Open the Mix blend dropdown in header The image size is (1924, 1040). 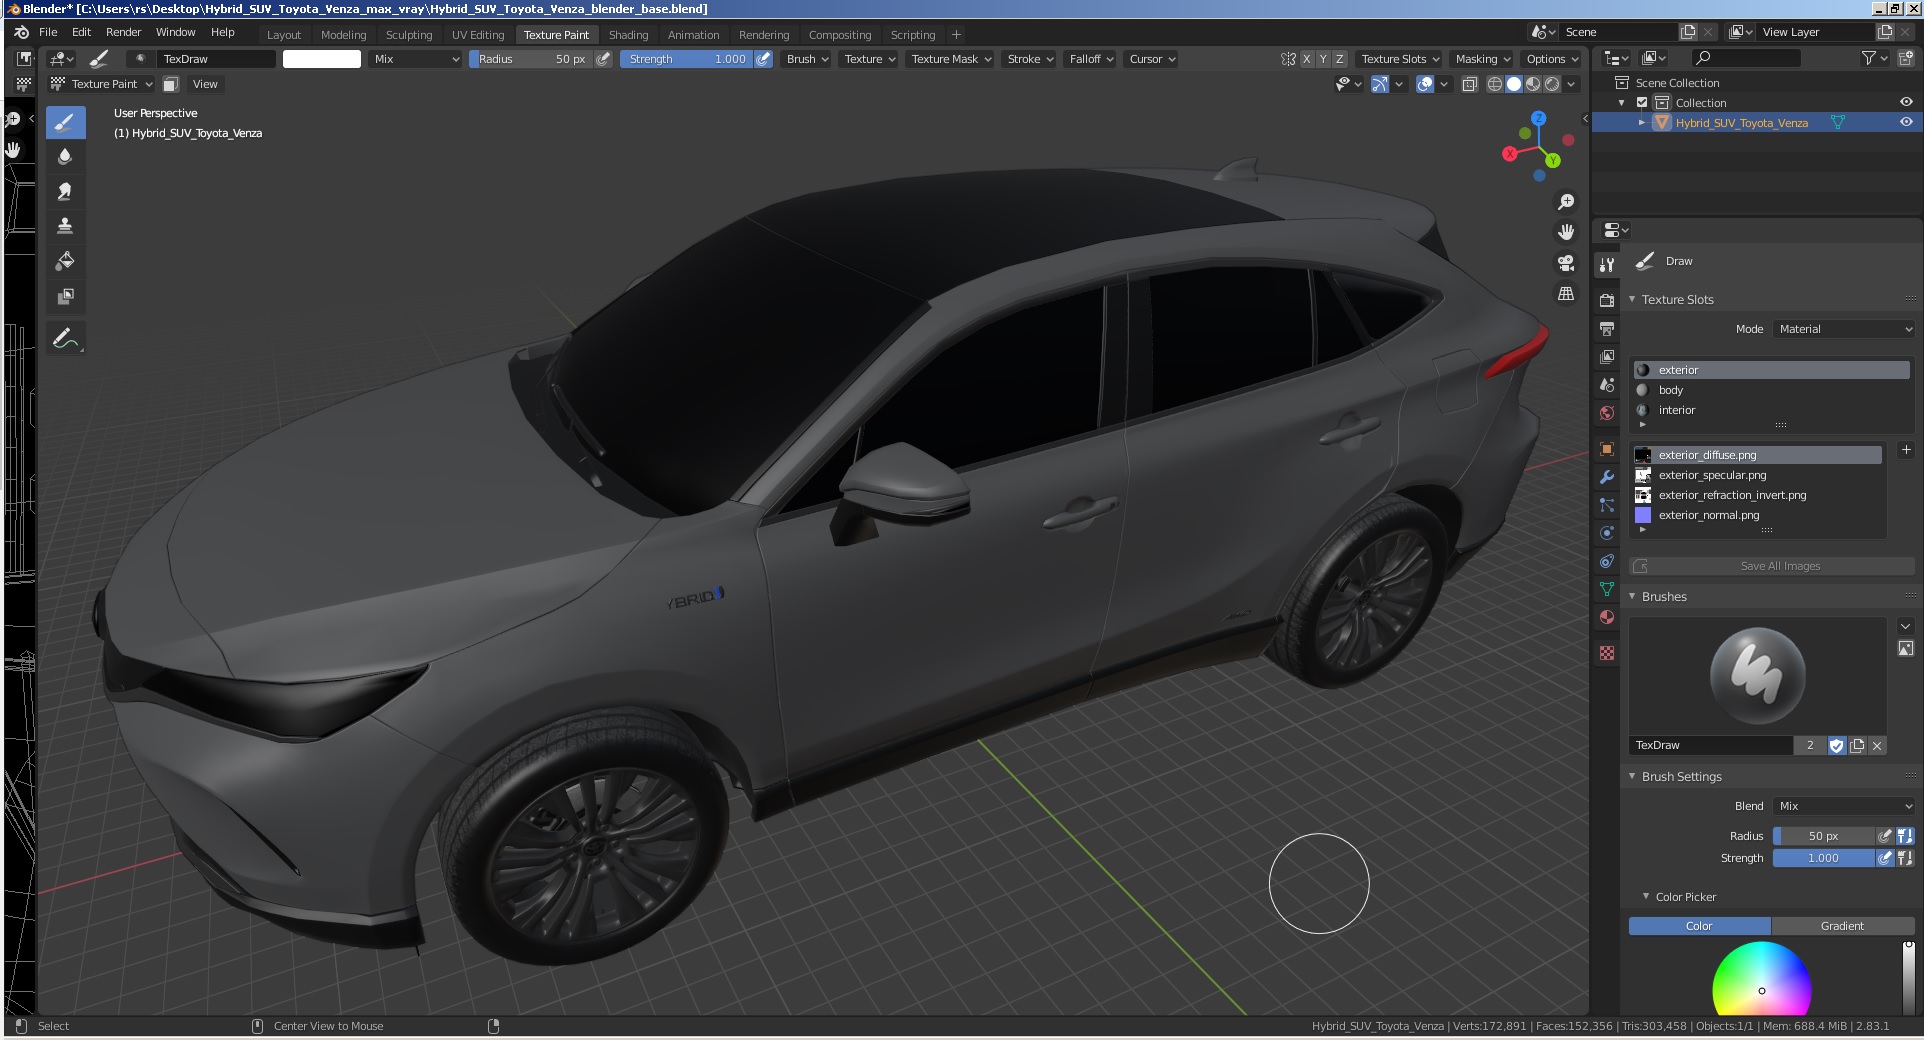[x=415, y=59]
